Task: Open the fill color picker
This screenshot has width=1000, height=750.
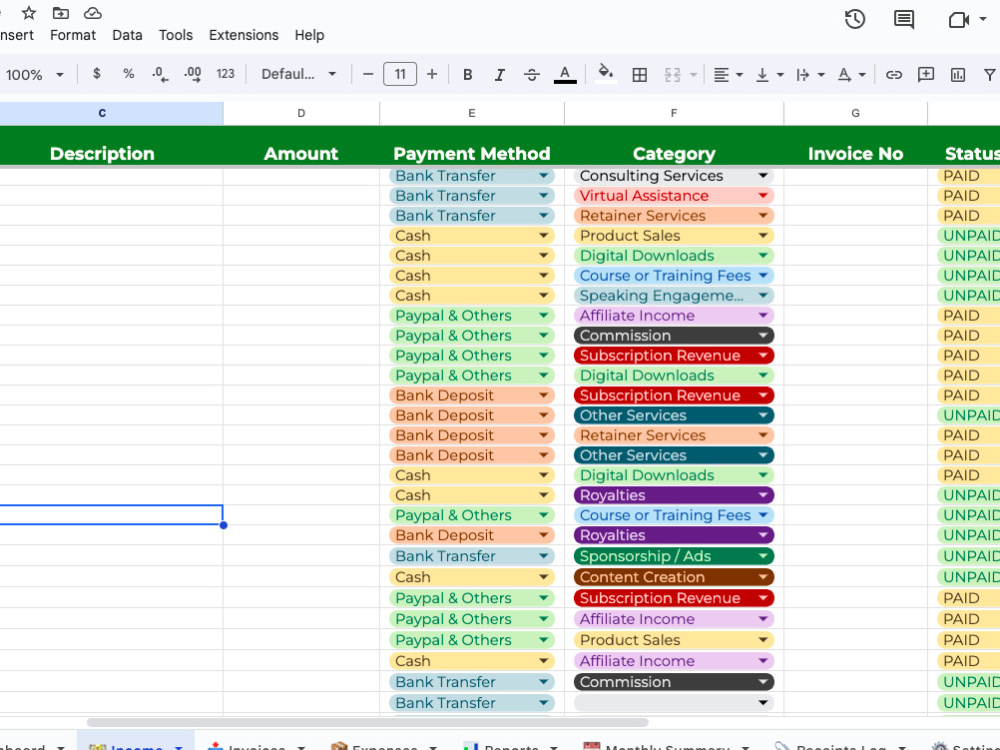Action: click(x=605, y=74)
